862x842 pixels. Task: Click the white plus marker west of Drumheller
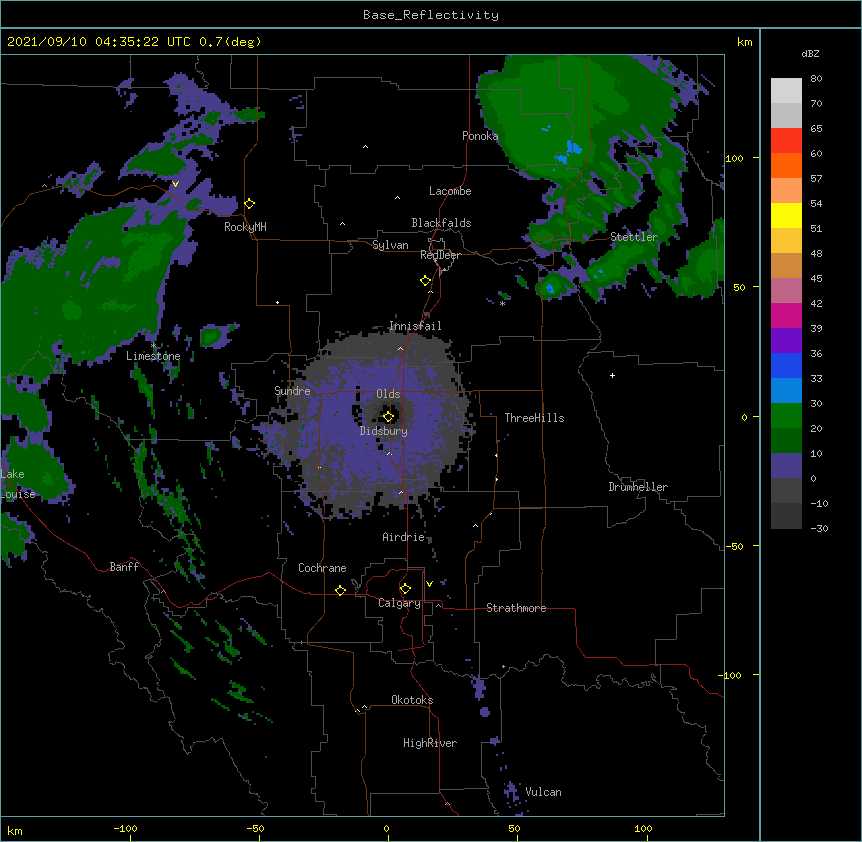pyautogui.click(x=612, y=375)
